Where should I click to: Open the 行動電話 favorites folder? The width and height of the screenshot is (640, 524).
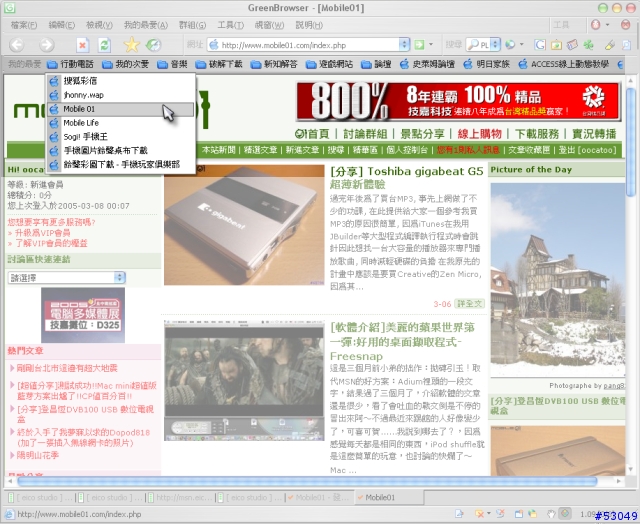[x=70, y=64]
